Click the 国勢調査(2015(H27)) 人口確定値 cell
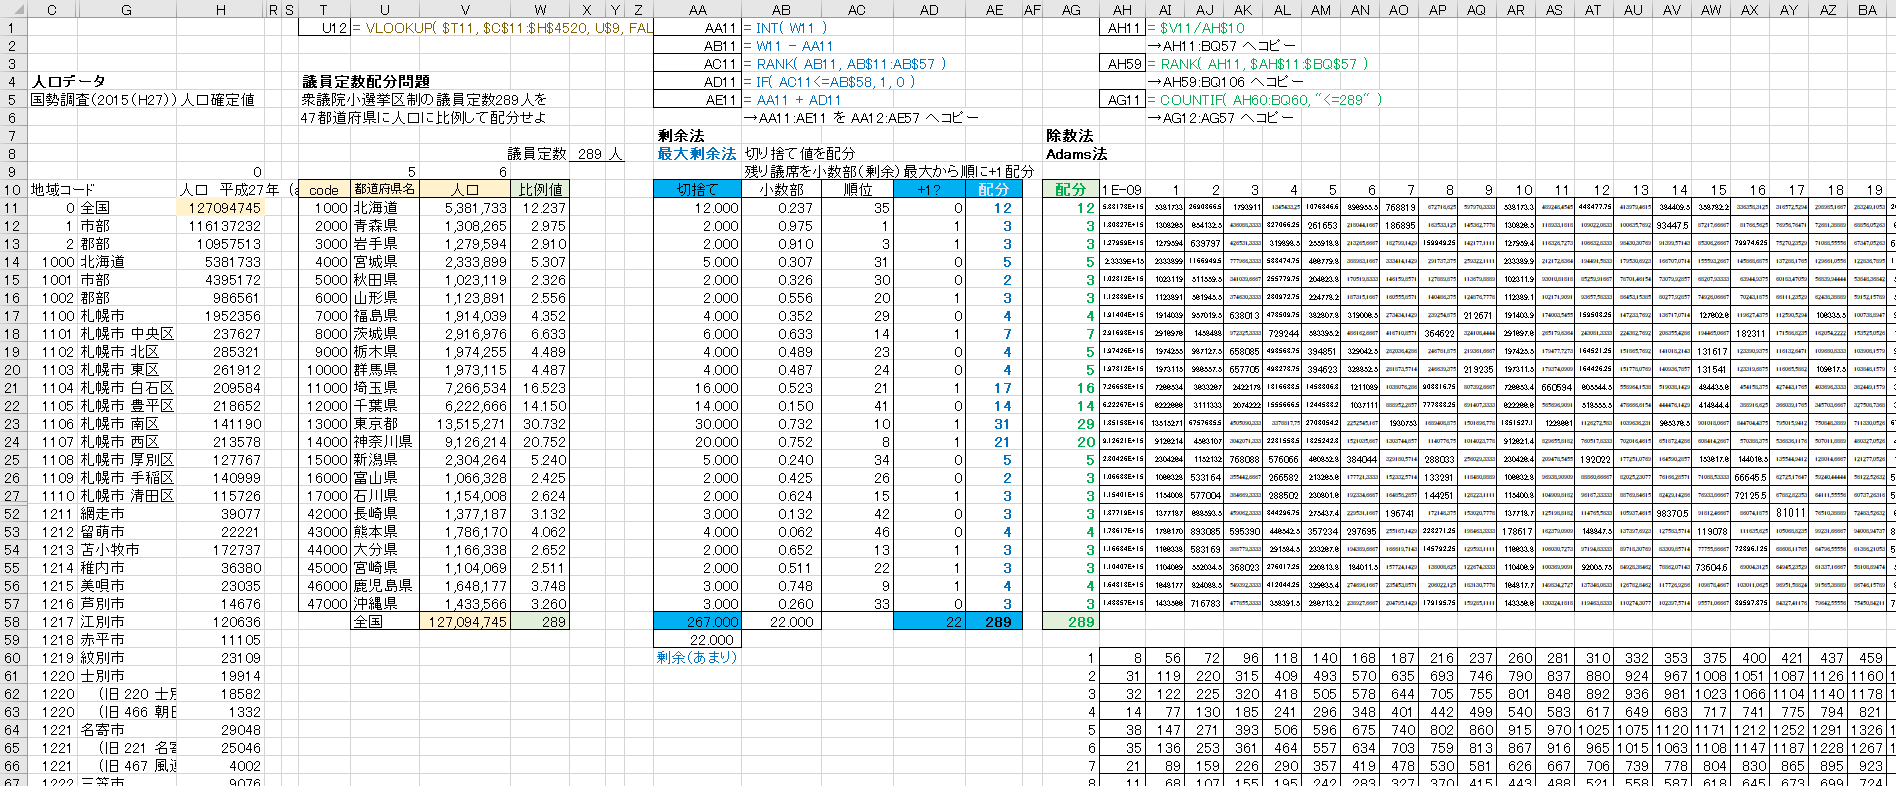 [x=143, y=99]
